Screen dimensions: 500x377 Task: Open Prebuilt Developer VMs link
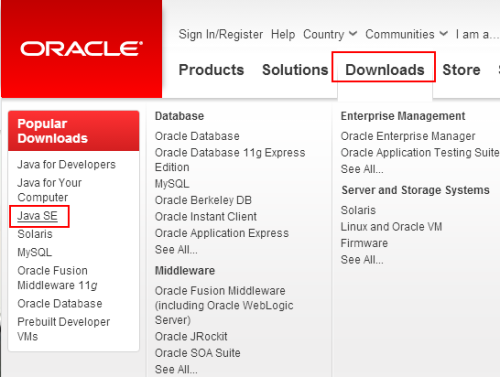64,329
